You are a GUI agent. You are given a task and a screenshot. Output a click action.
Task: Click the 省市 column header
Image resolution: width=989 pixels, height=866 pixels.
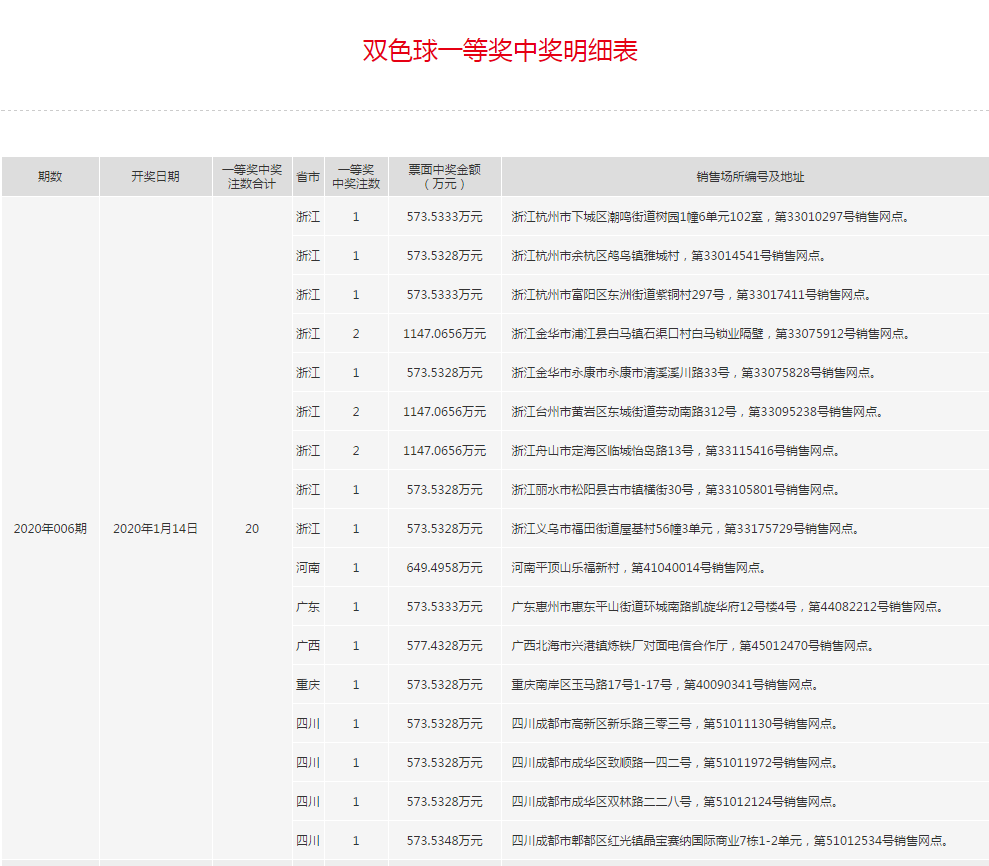point(308,176)
